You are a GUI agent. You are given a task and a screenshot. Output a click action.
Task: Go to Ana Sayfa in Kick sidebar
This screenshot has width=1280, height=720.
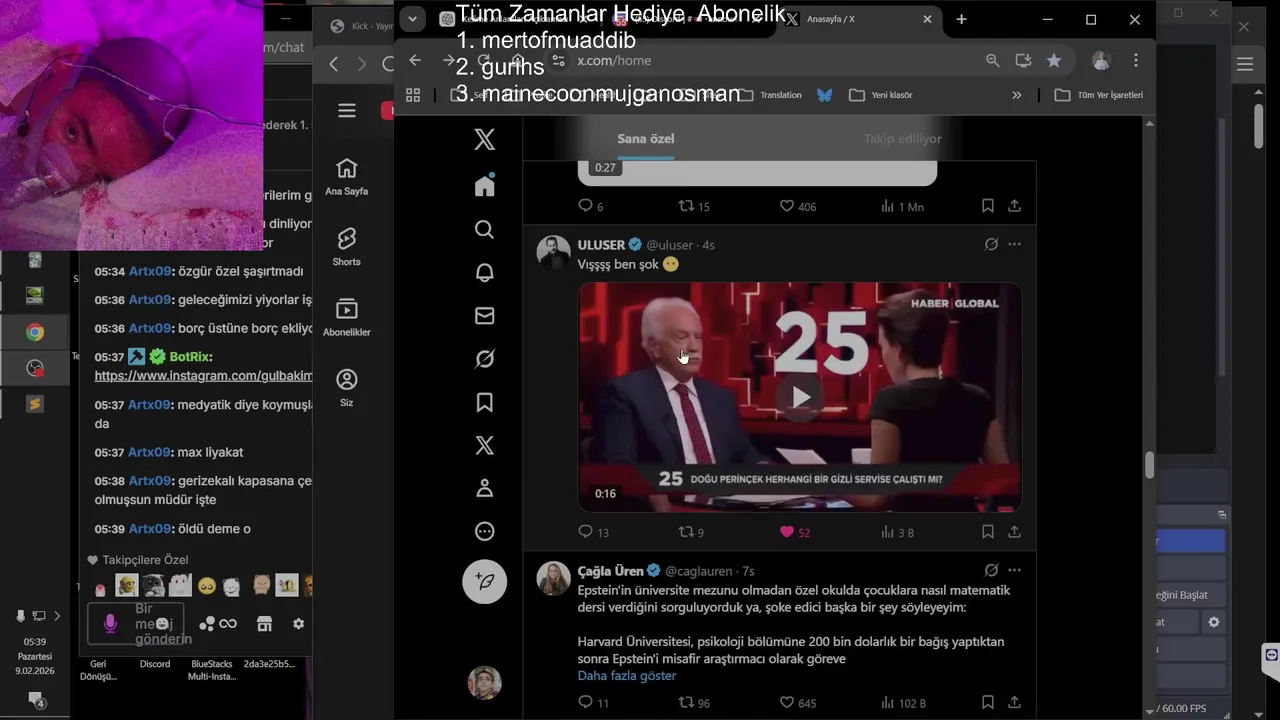(347, 177)
